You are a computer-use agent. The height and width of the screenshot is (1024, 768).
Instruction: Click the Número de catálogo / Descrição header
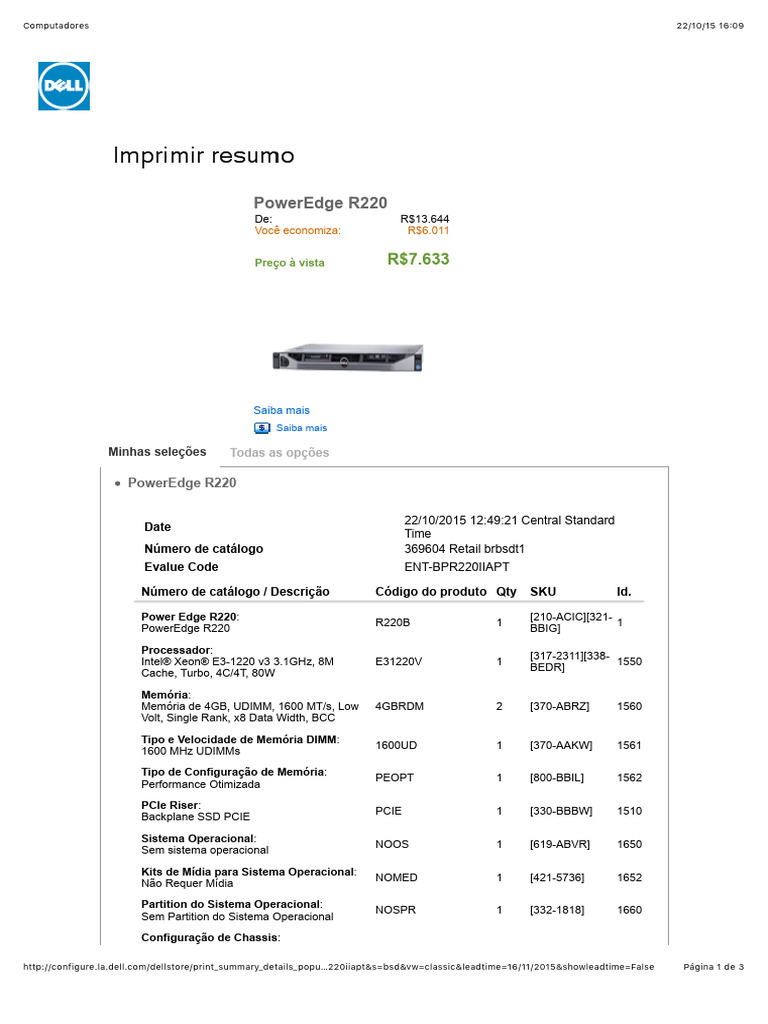click(x=235, y=592)
